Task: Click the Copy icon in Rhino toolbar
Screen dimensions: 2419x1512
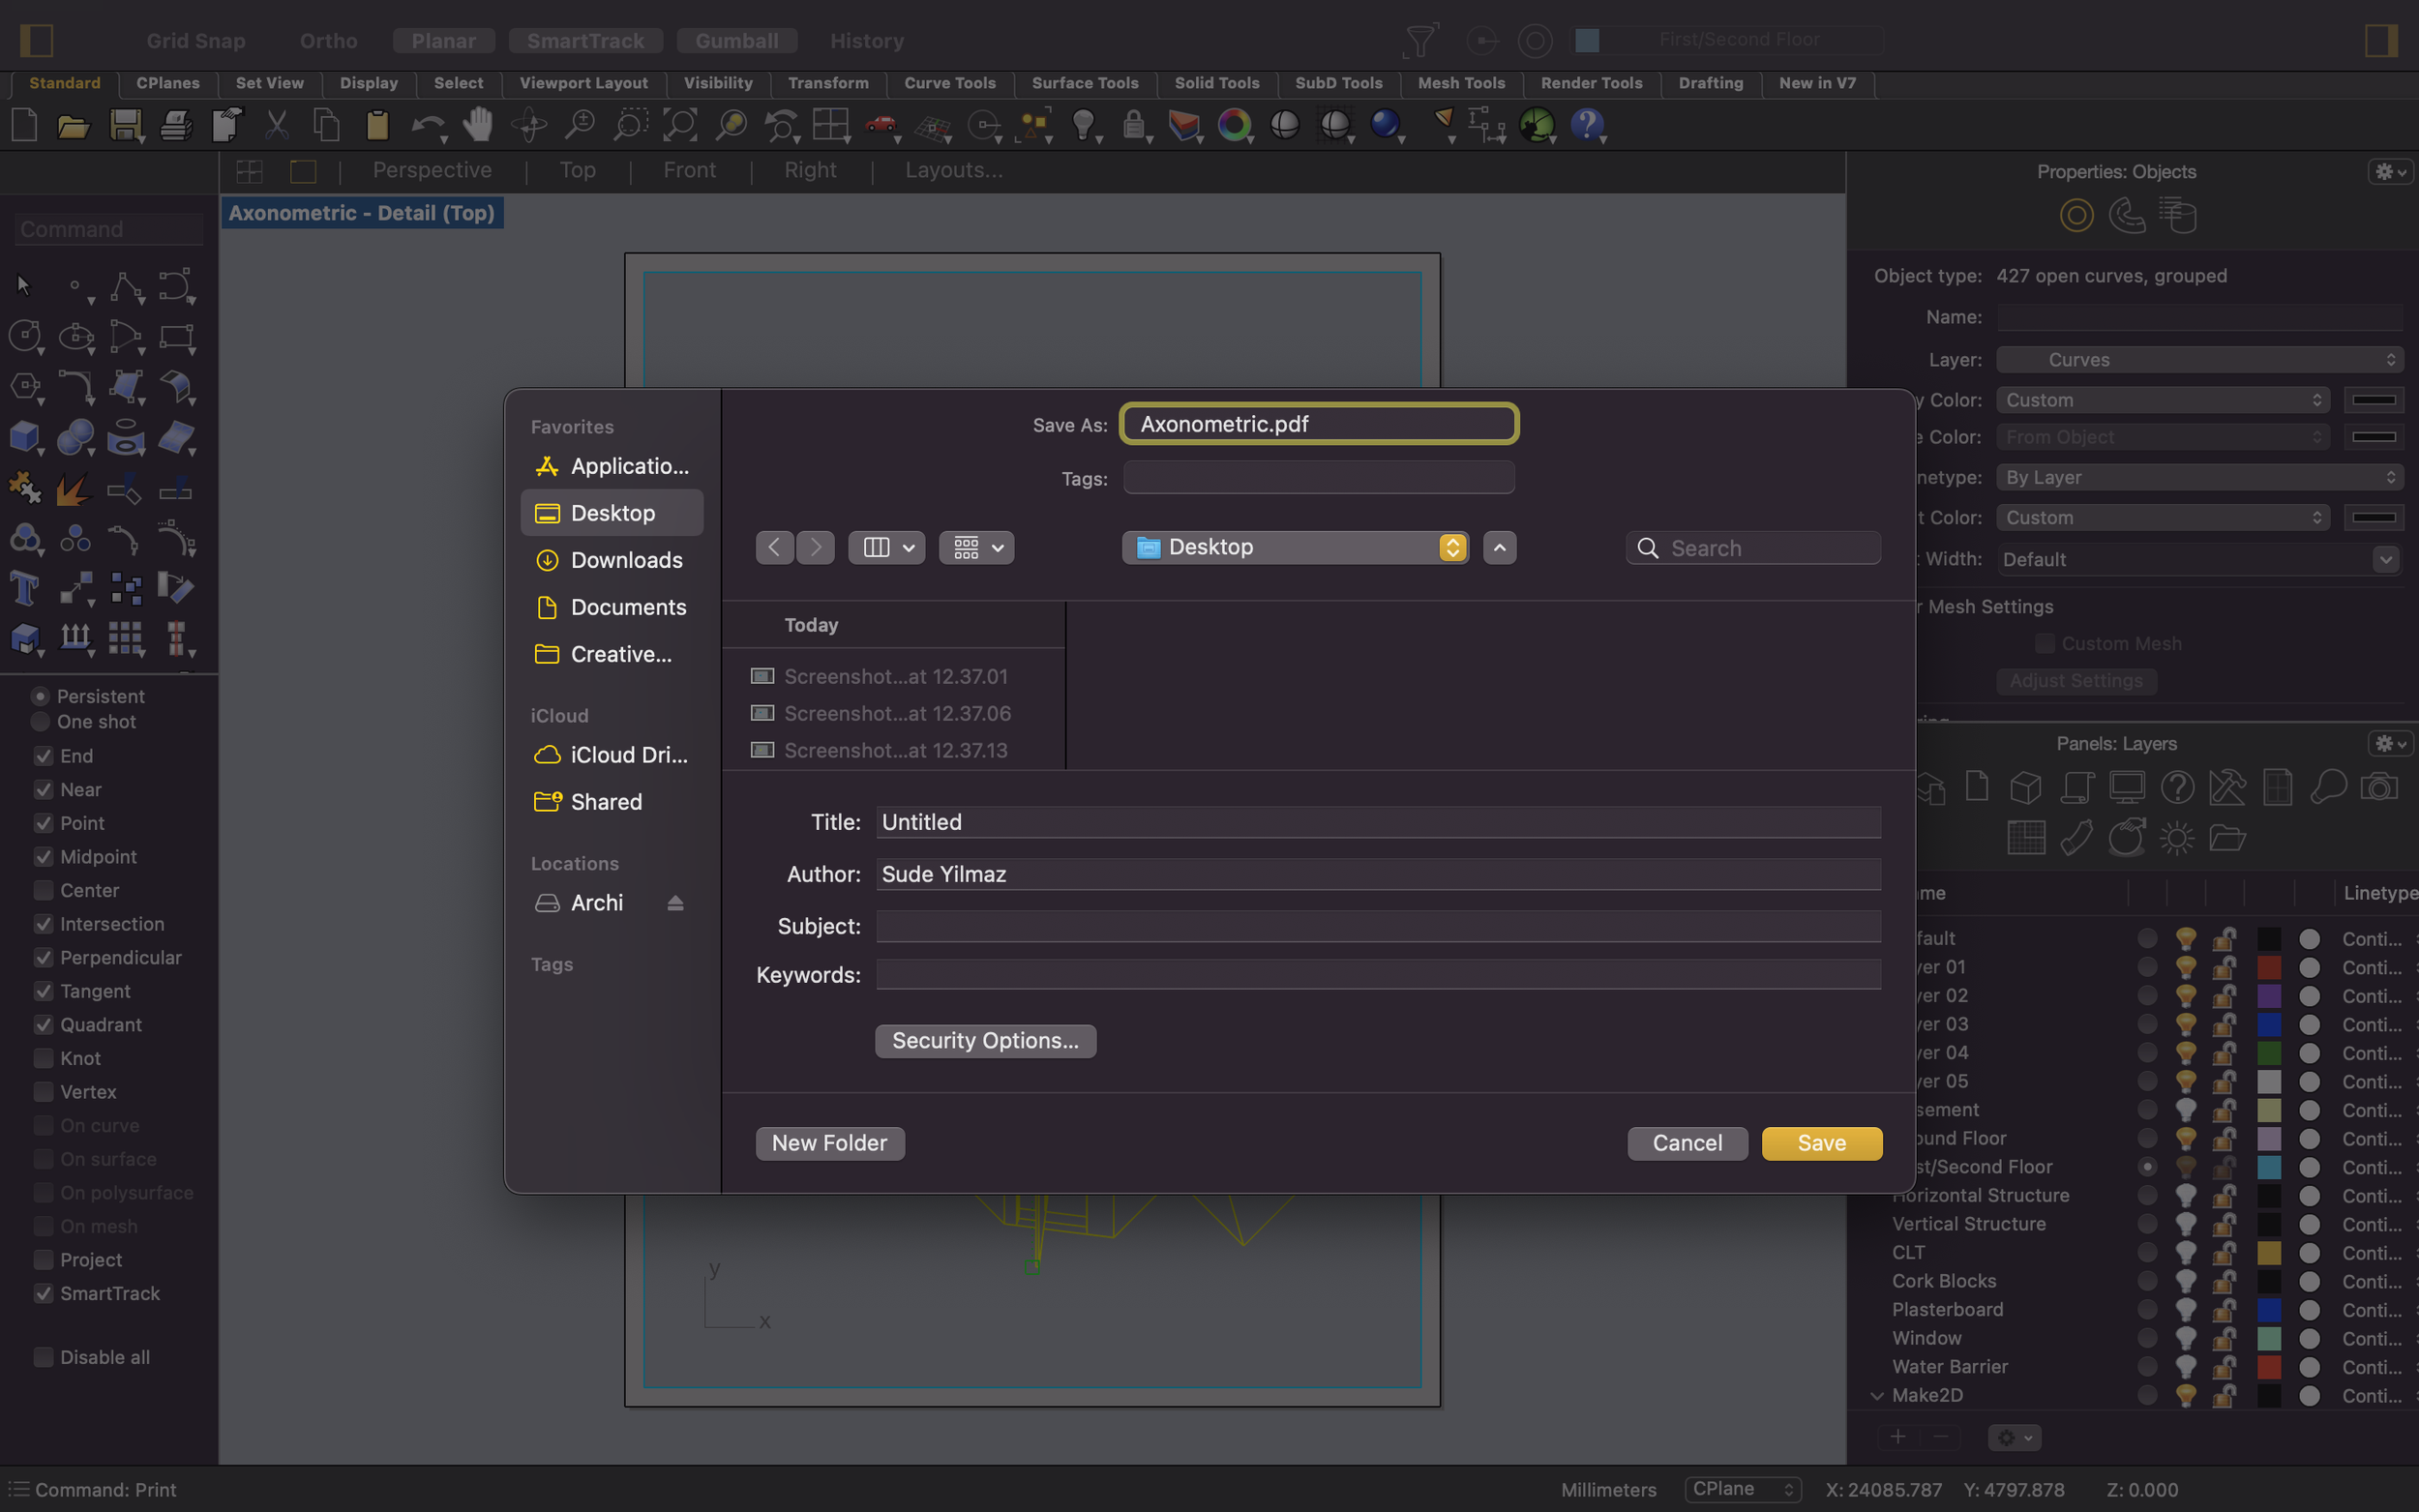Action: point(327,125)
